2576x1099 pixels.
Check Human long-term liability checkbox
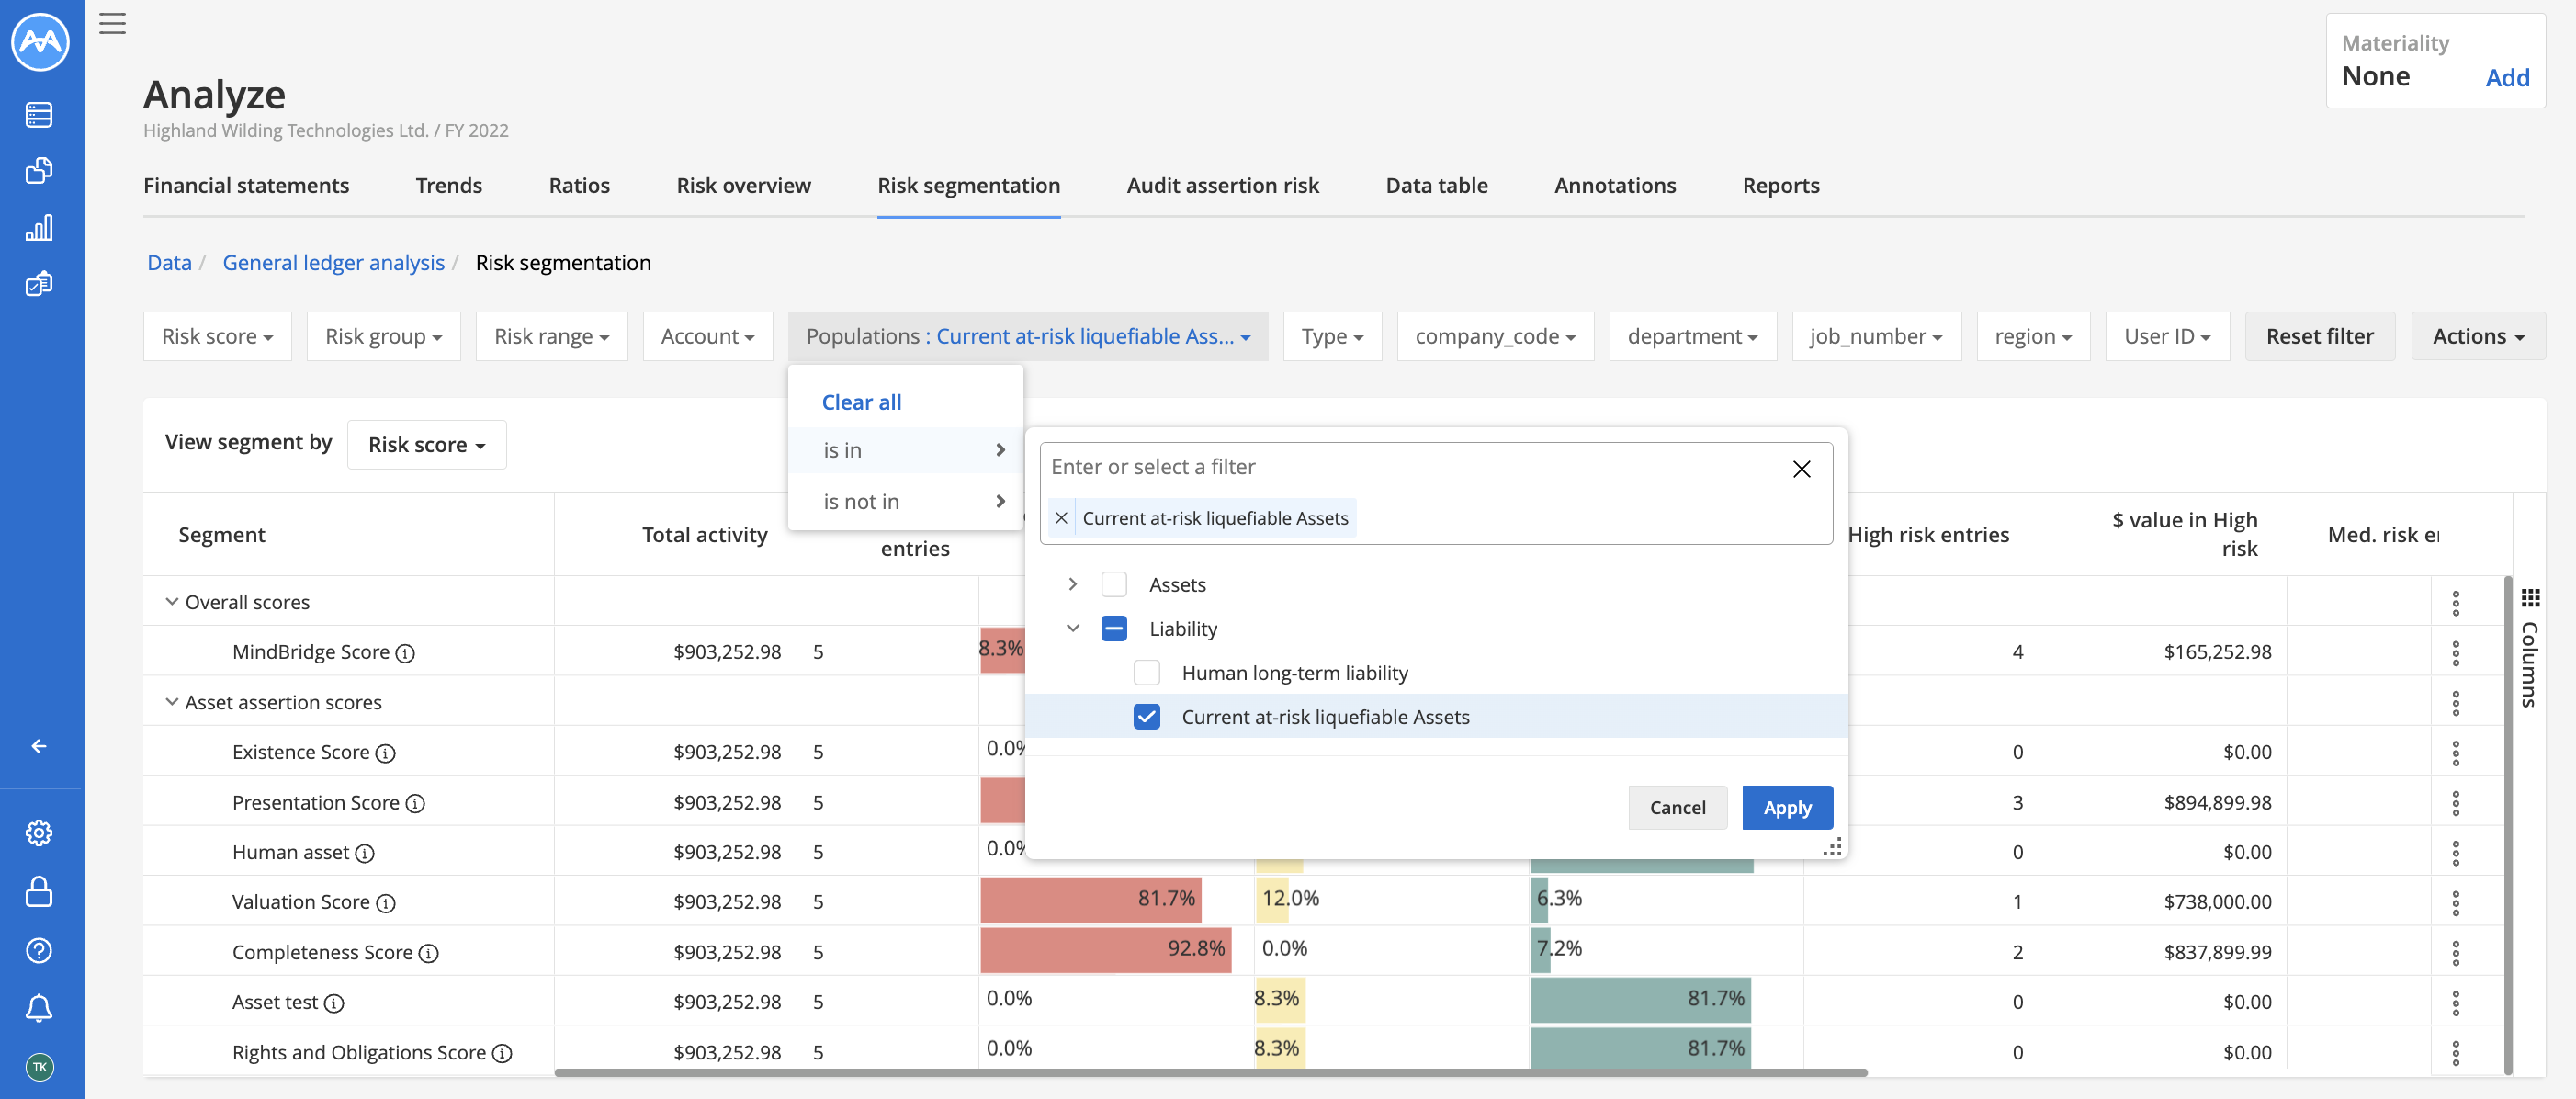[1146, 672]
